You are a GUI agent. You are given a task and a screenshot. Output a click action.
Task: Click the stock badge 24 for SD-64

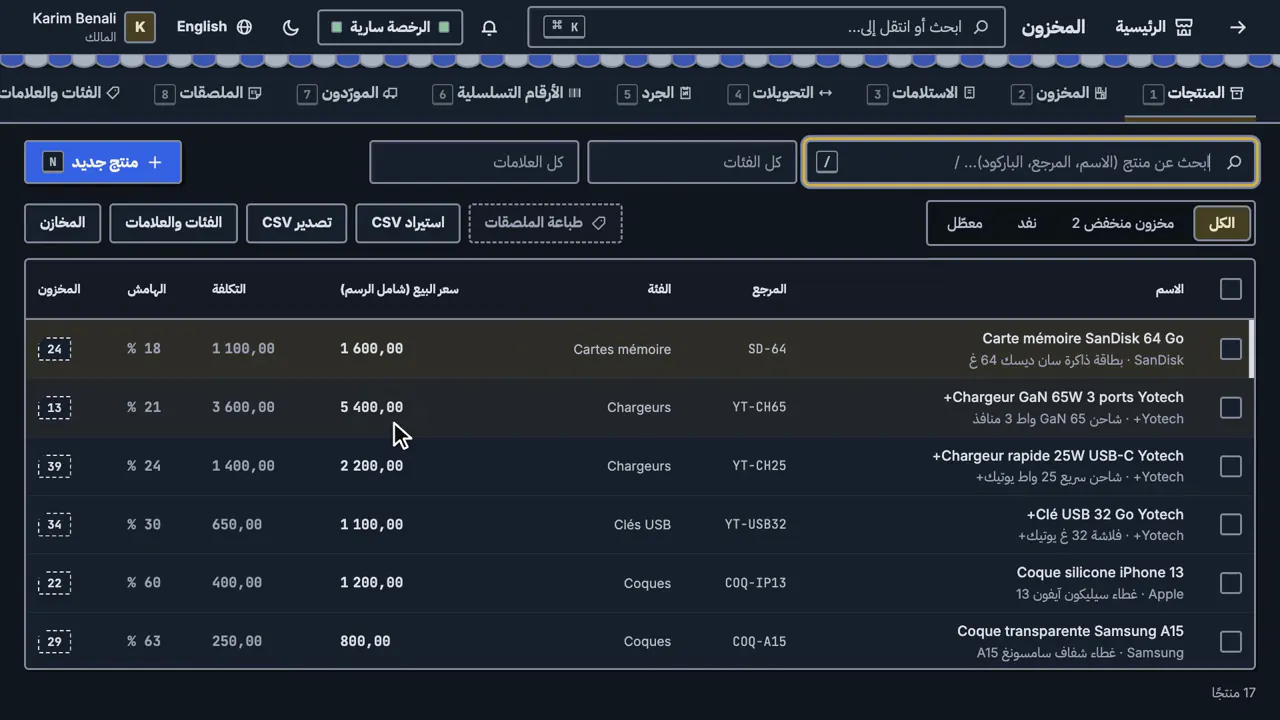point(54,349)
